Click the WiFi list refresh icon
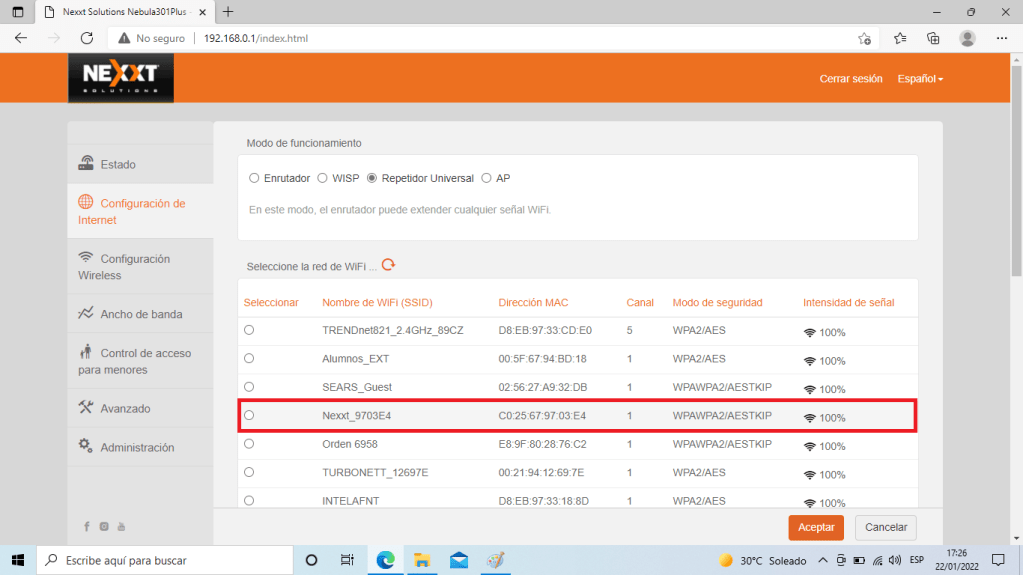Screen dimensions: 1023x575 coord(389,265)
